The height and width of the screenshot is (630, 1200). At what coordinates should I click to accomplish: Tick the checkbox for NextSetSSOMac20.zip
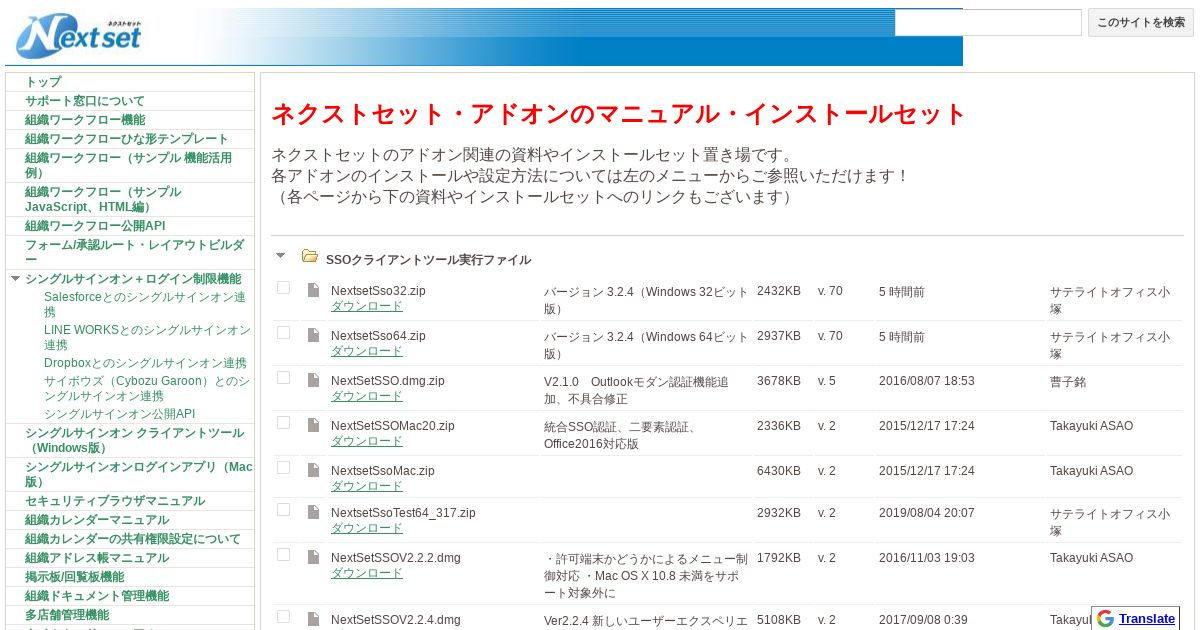[x=283, y=423]
